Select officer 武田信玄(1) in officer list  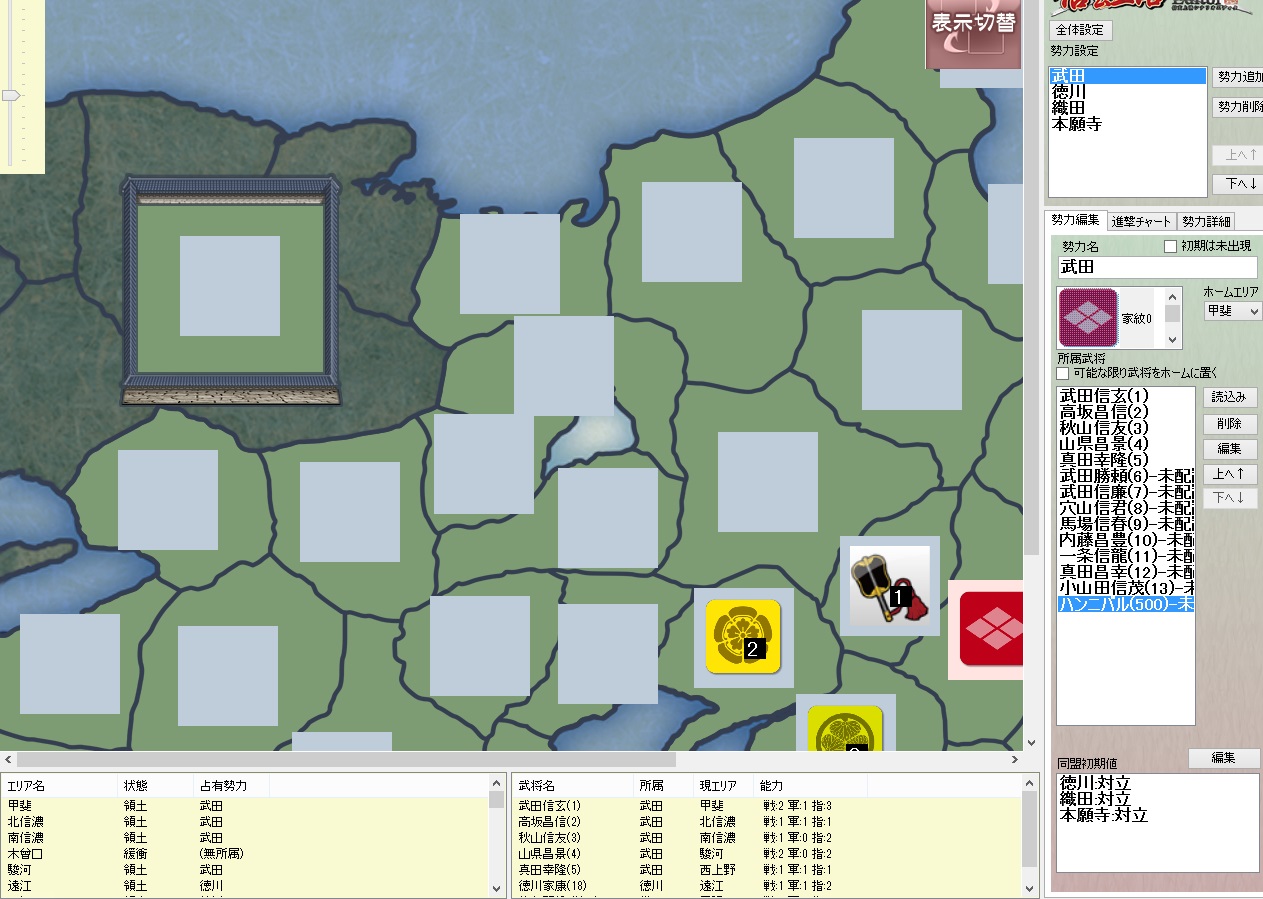click(x=1126, y=396)
